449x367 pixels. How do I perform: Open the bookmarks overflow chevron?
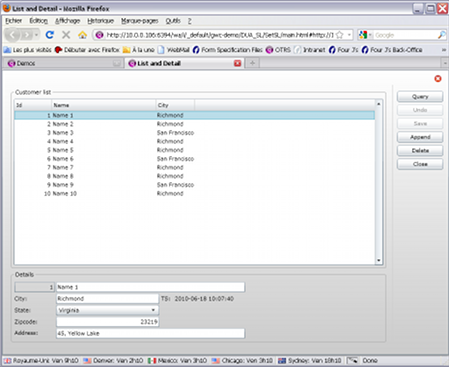click(444, 50)
